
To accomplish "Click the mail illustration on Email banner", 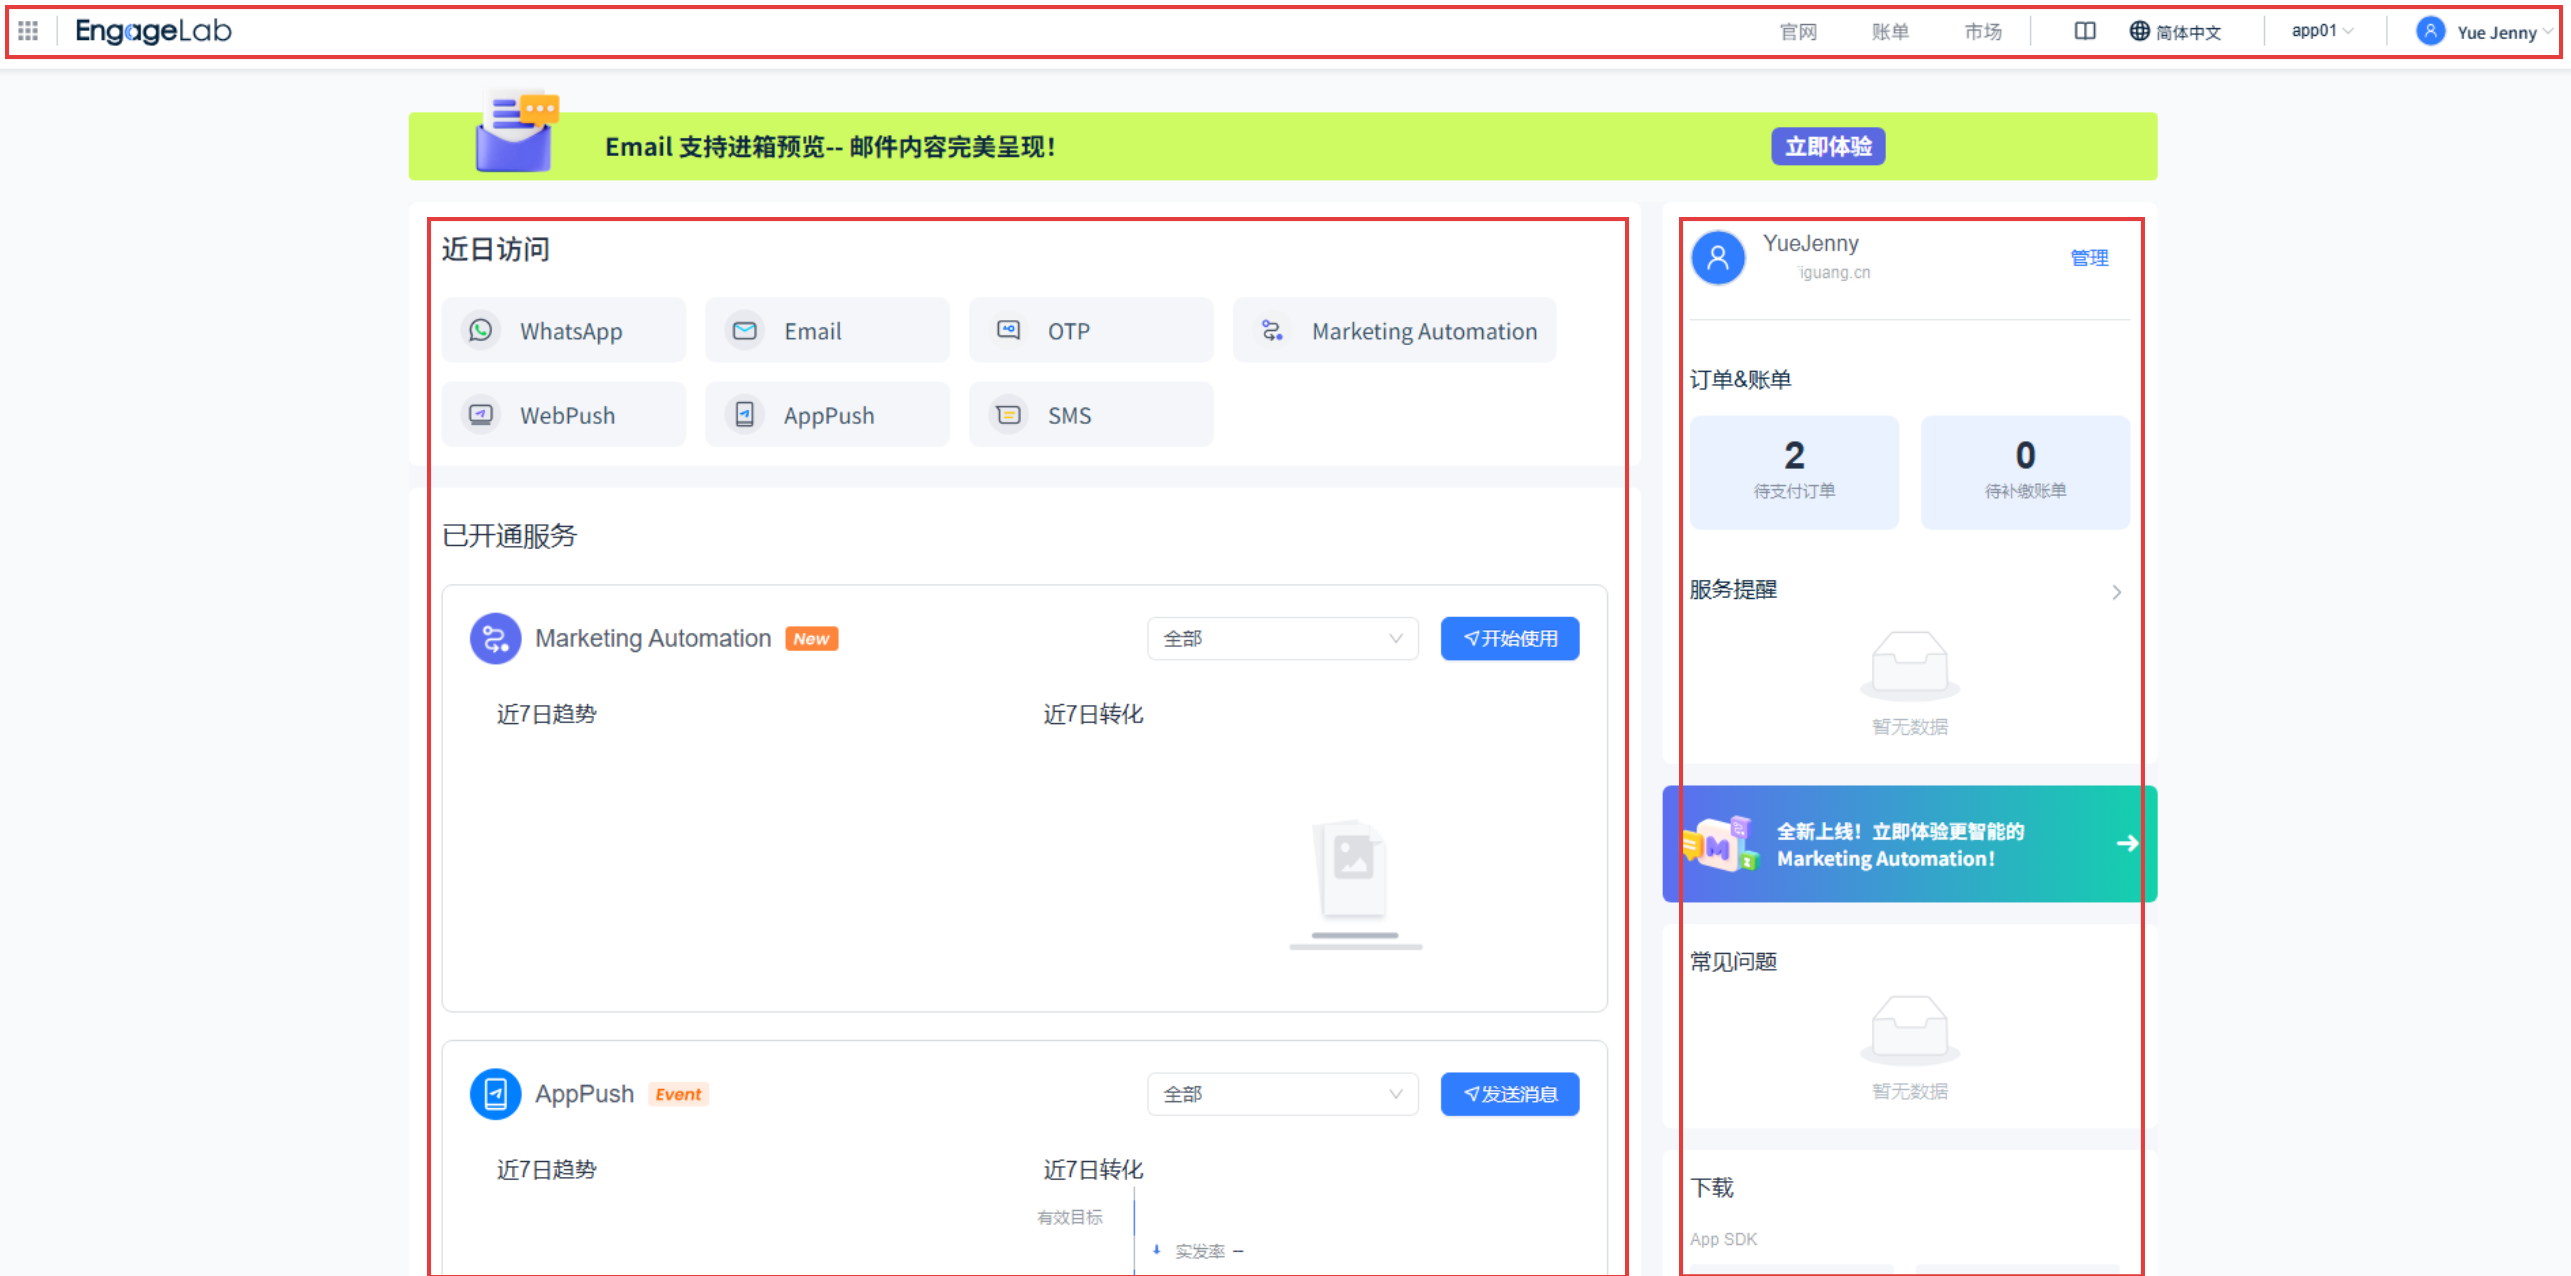I will pos(517,131).
